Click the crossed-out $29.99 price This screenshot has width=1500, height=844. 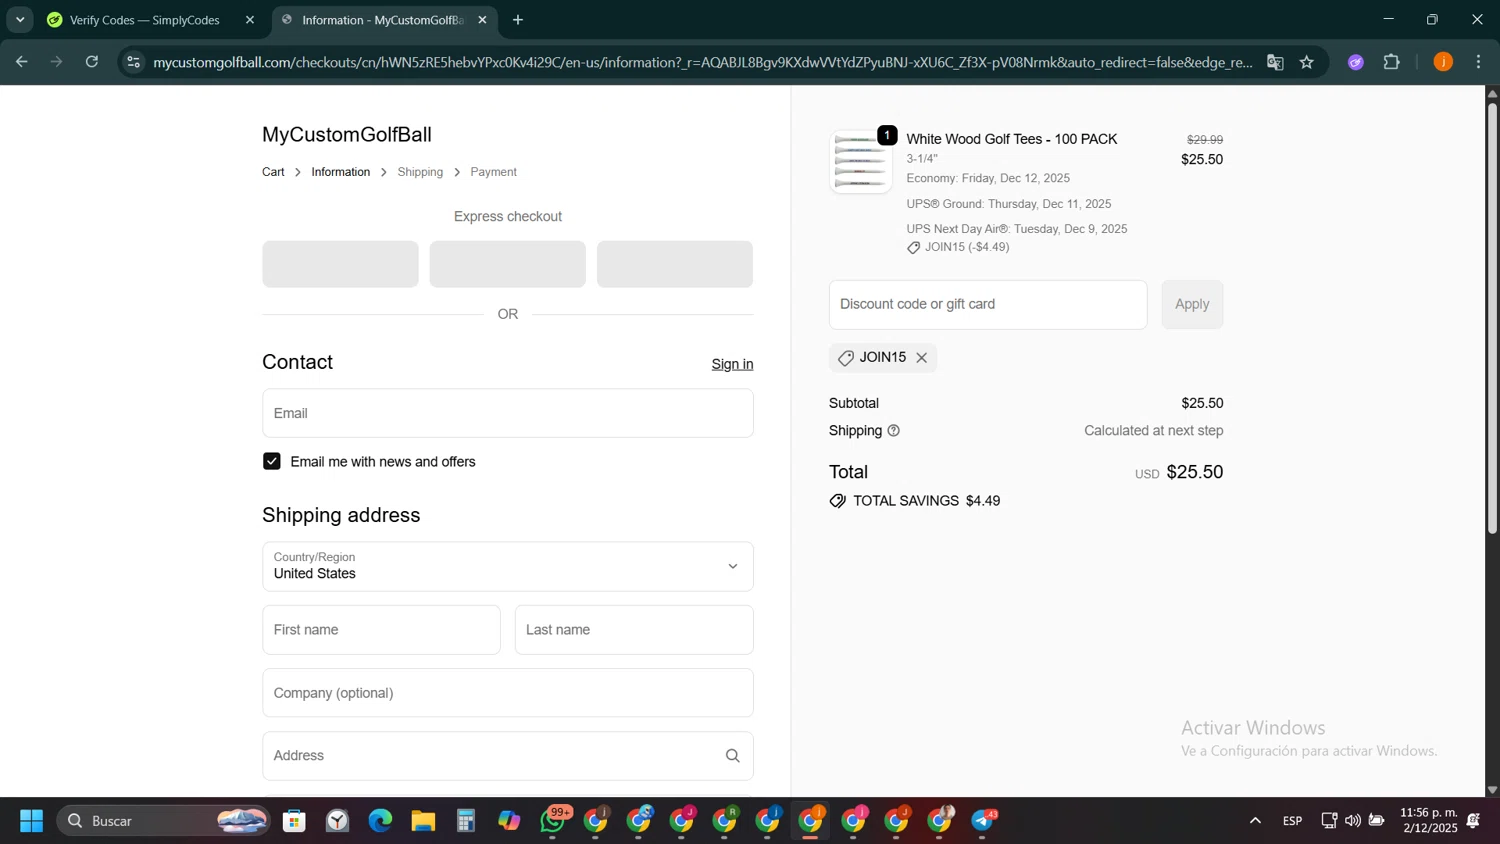(x=1205, y=140)
